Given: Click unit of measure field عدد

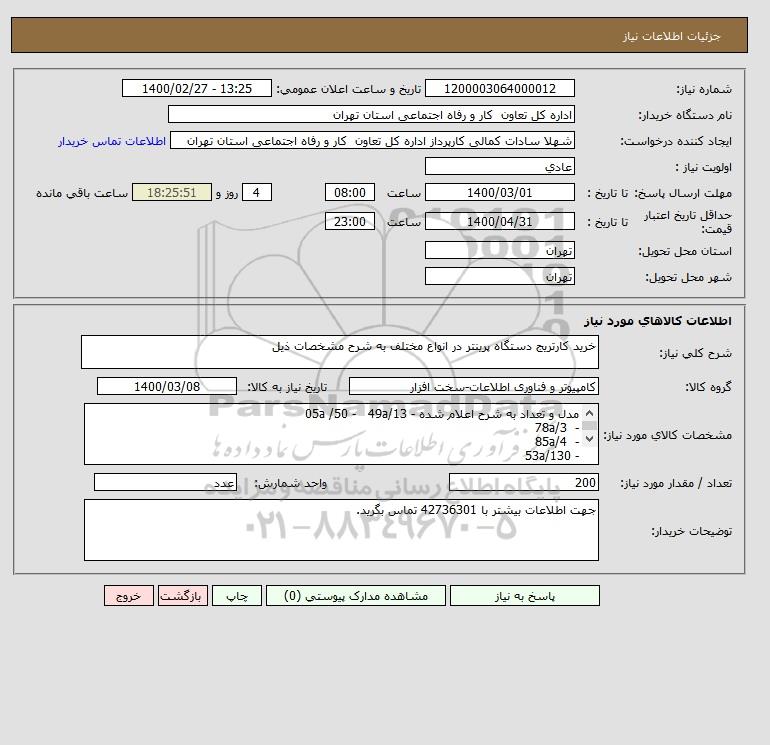Looking at the screenshot, I should point(165,482).
